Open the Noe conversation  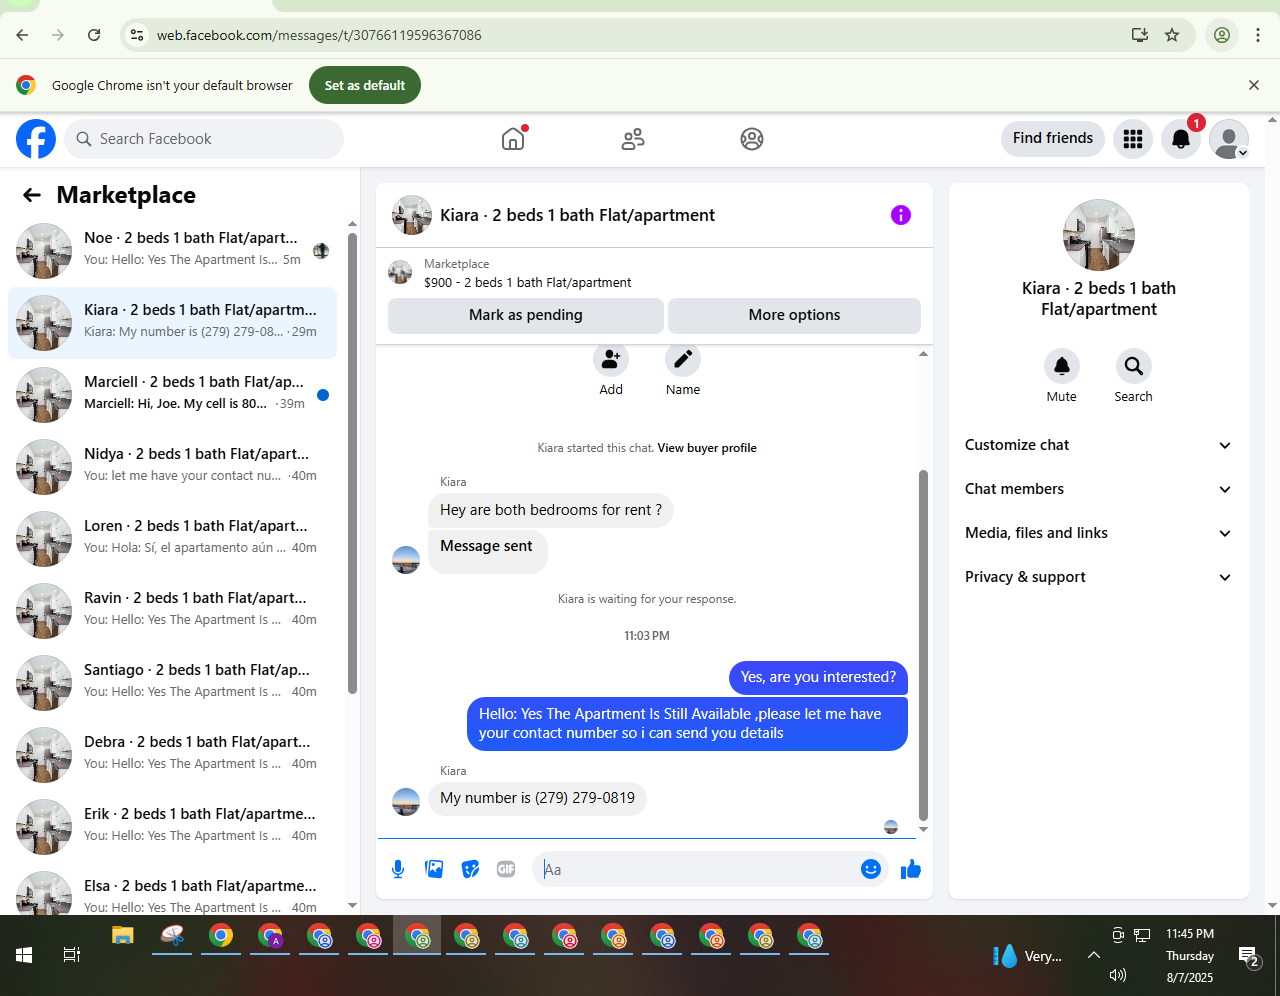(172, 251)
